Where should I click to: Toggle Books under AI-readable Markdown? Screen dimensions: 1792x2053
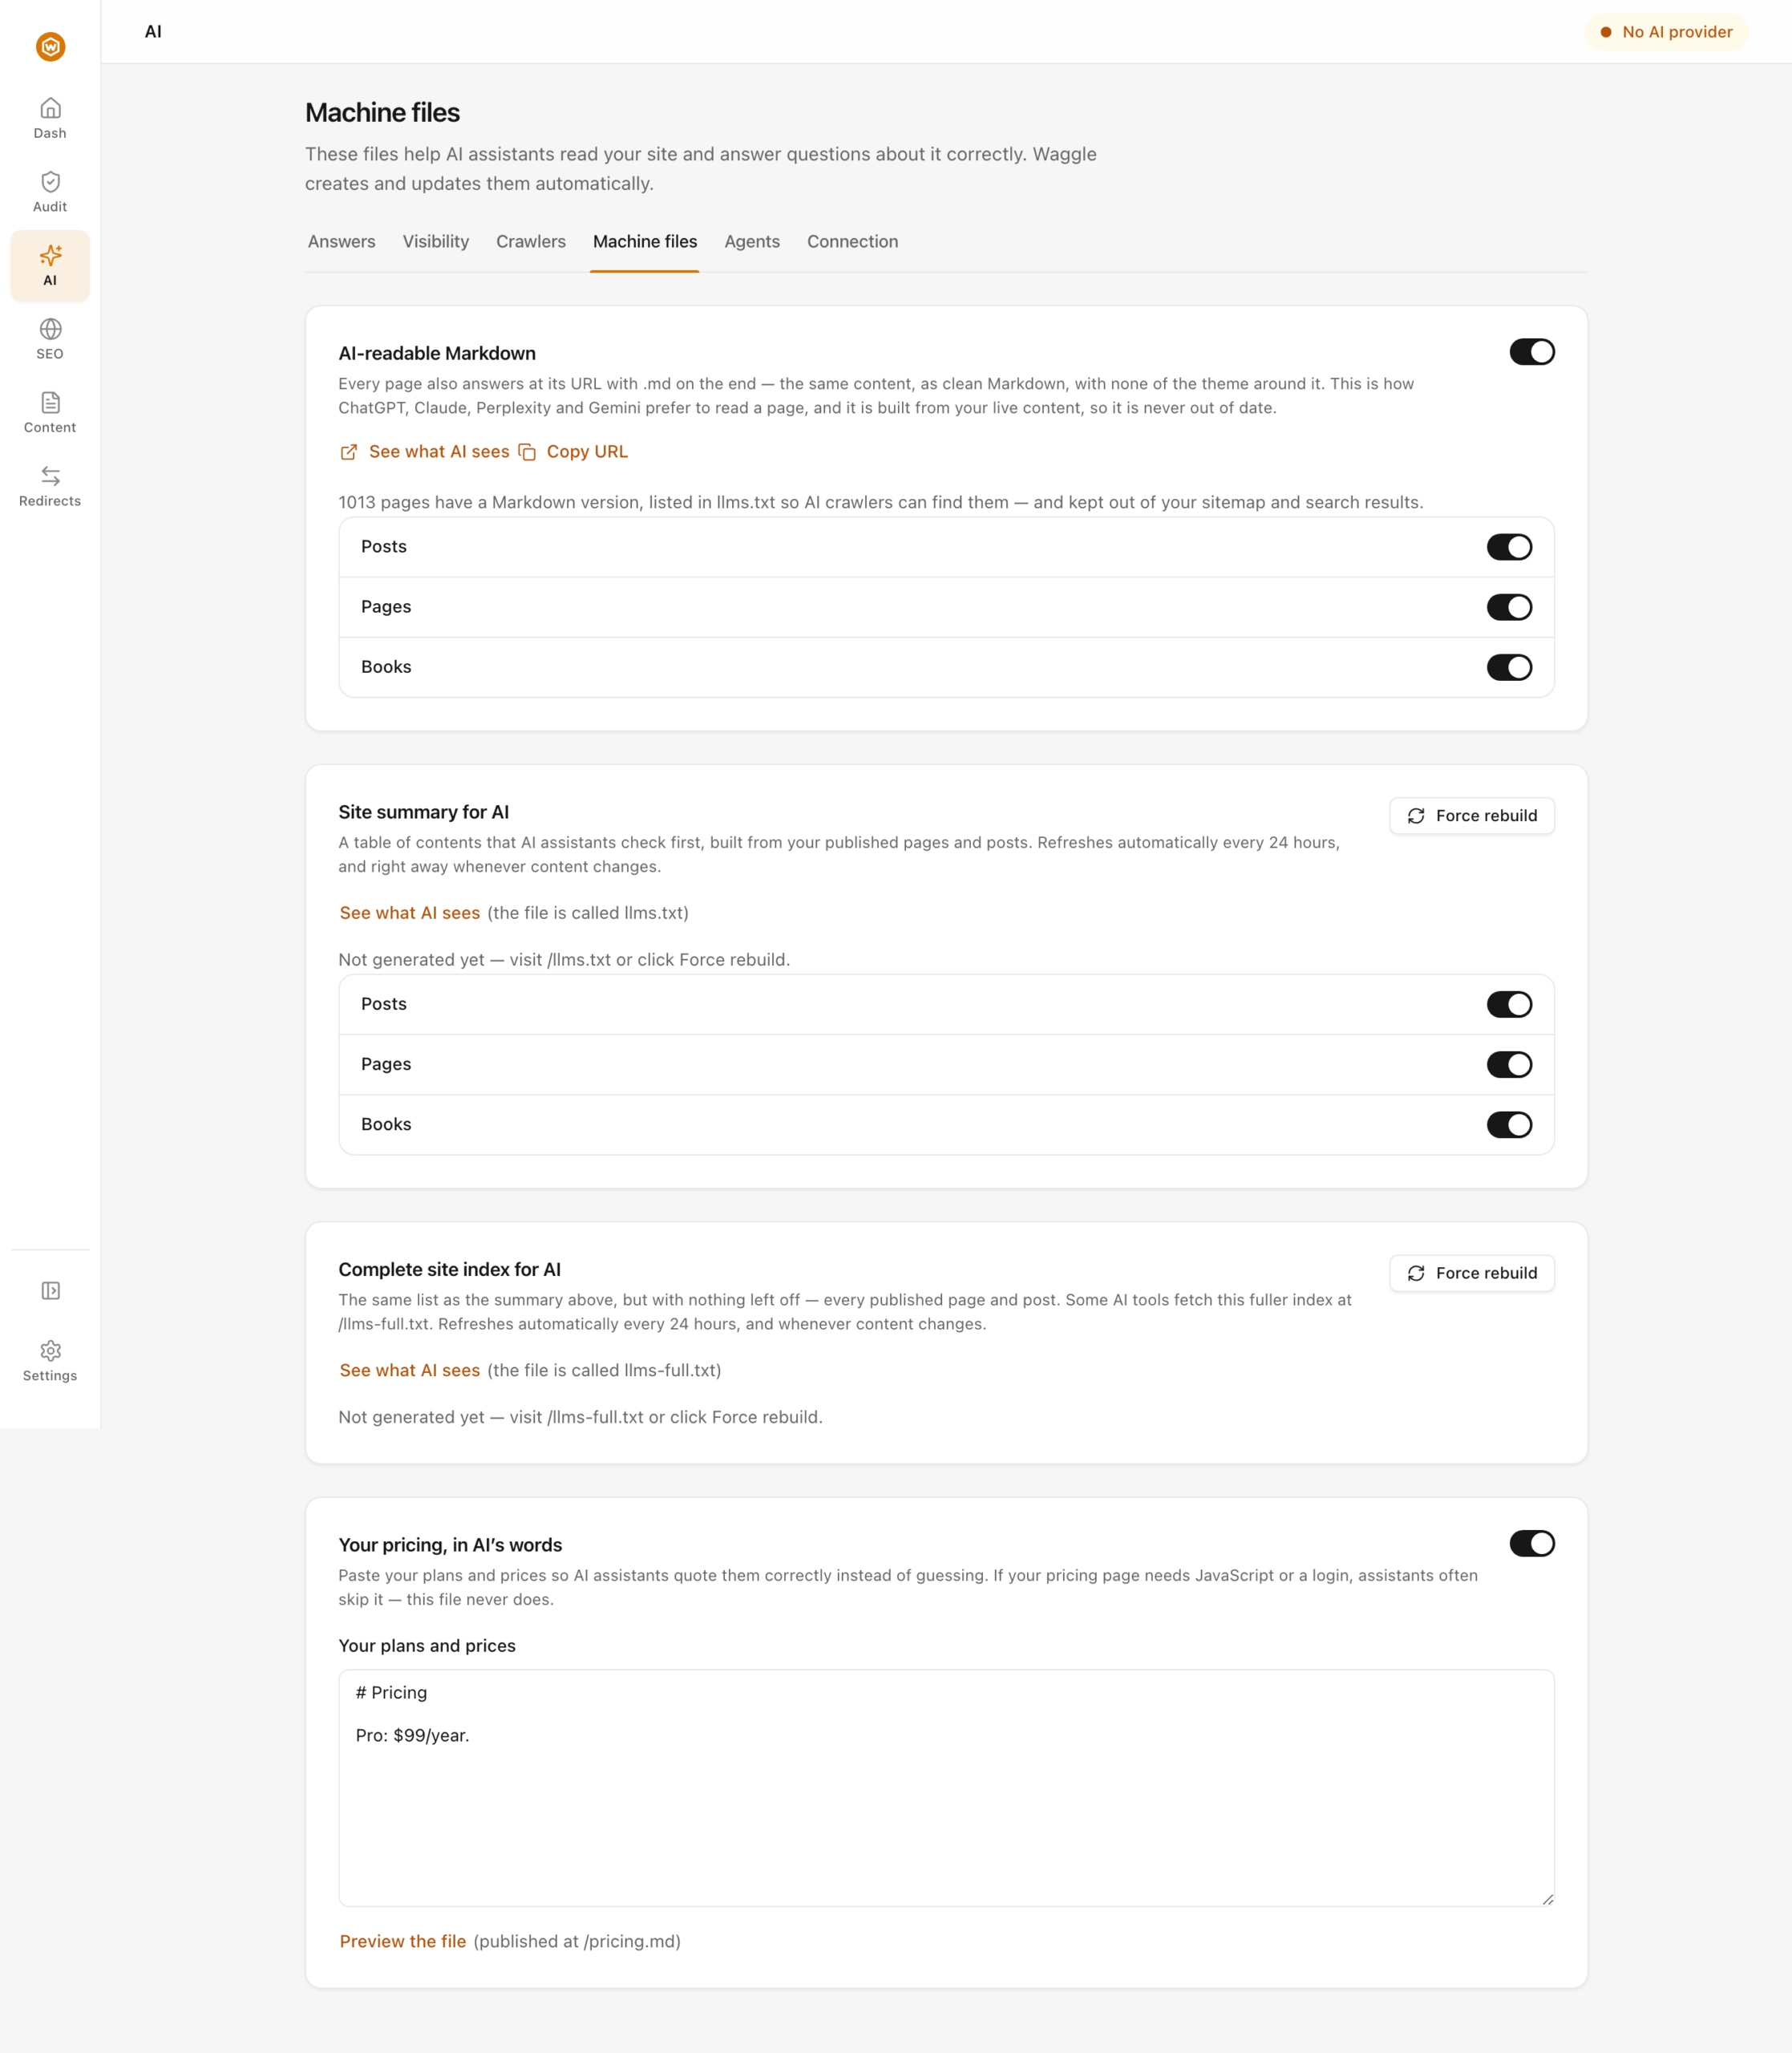1509,667
